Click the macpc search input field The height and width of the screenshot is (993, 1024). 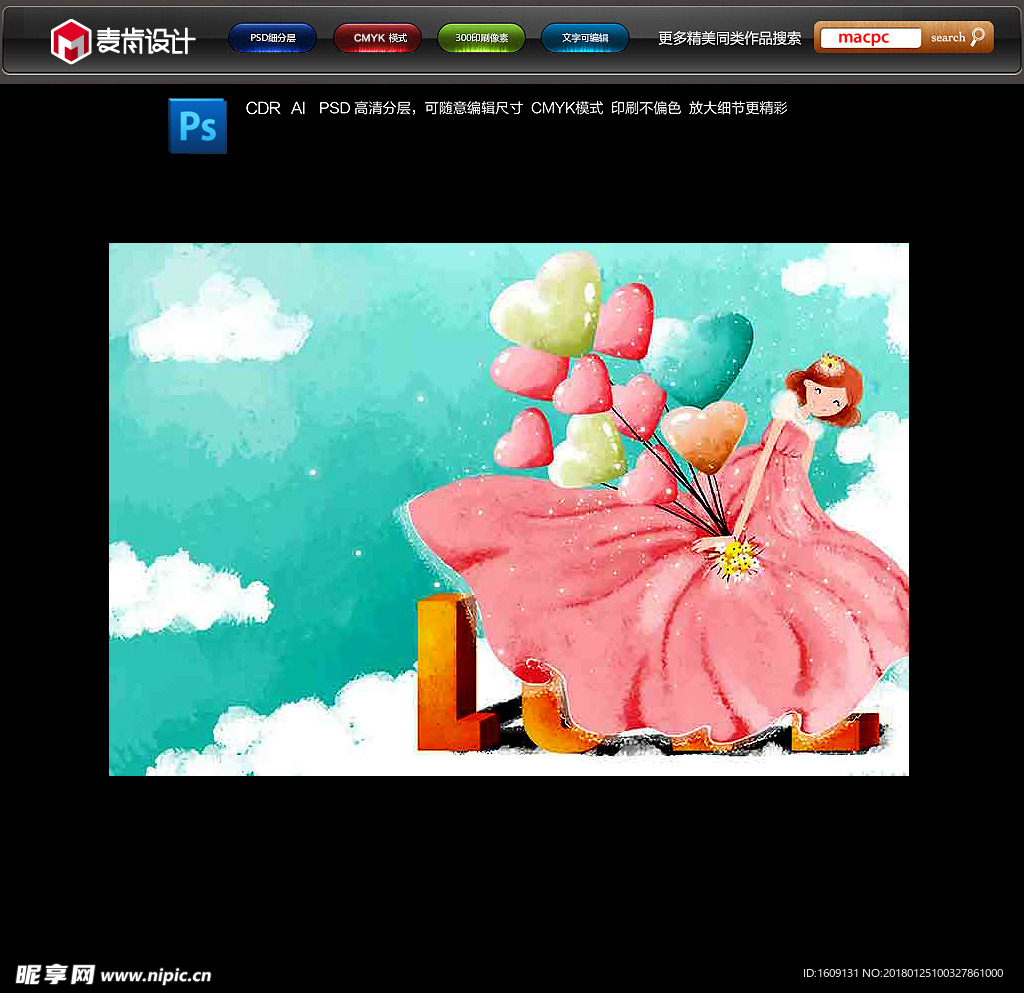pos(869,38)
